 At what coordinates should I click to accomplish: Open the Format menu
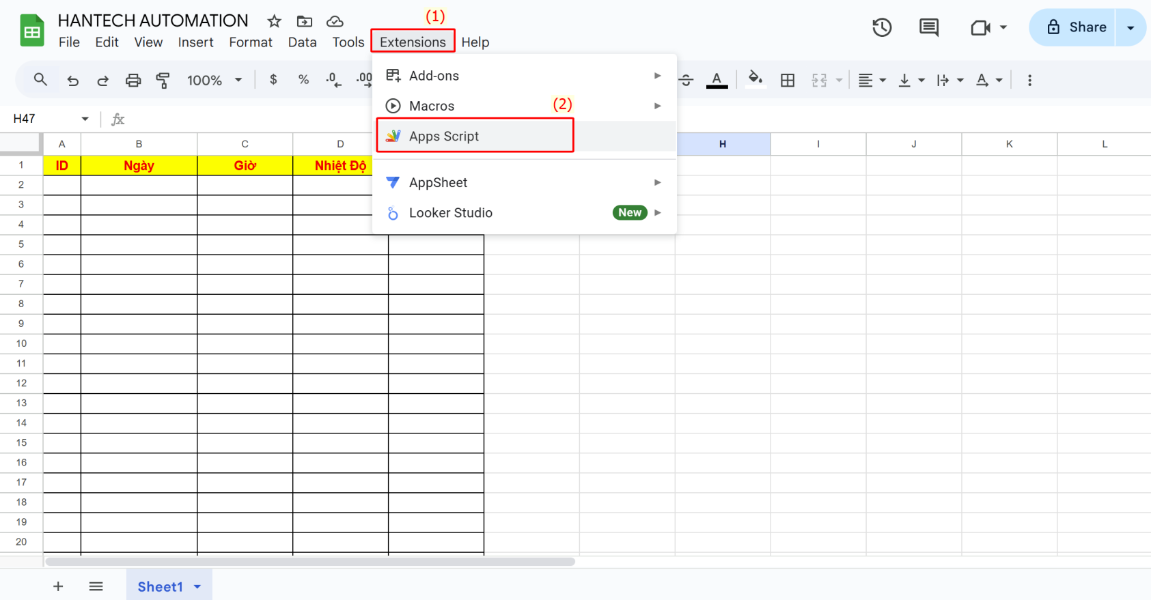[250, 42]
